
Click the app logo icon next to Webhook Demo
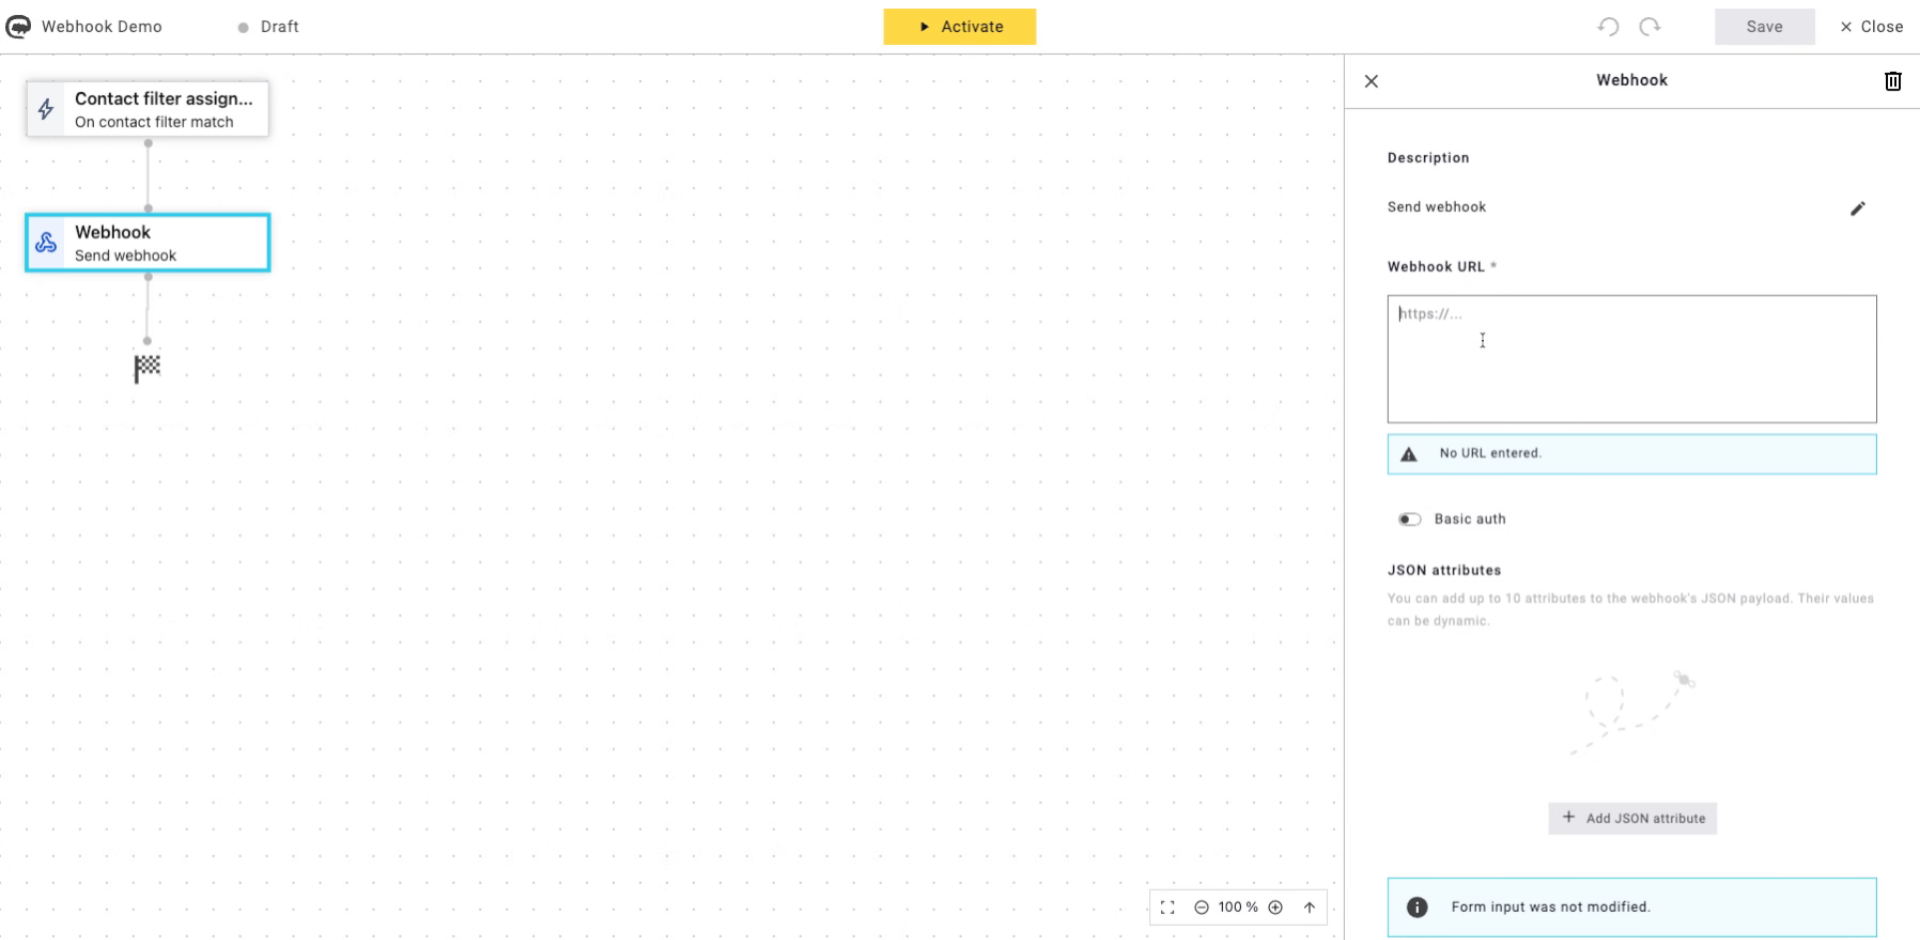18,26
